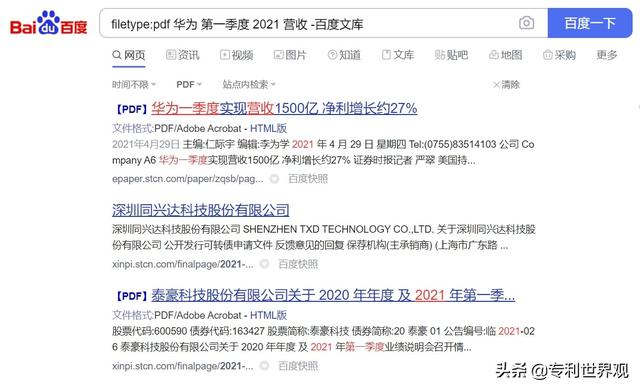The height and width of the screenshot is (390, 640).
Task: Click the Baidu logo
Action: click(x=48, y=24)
